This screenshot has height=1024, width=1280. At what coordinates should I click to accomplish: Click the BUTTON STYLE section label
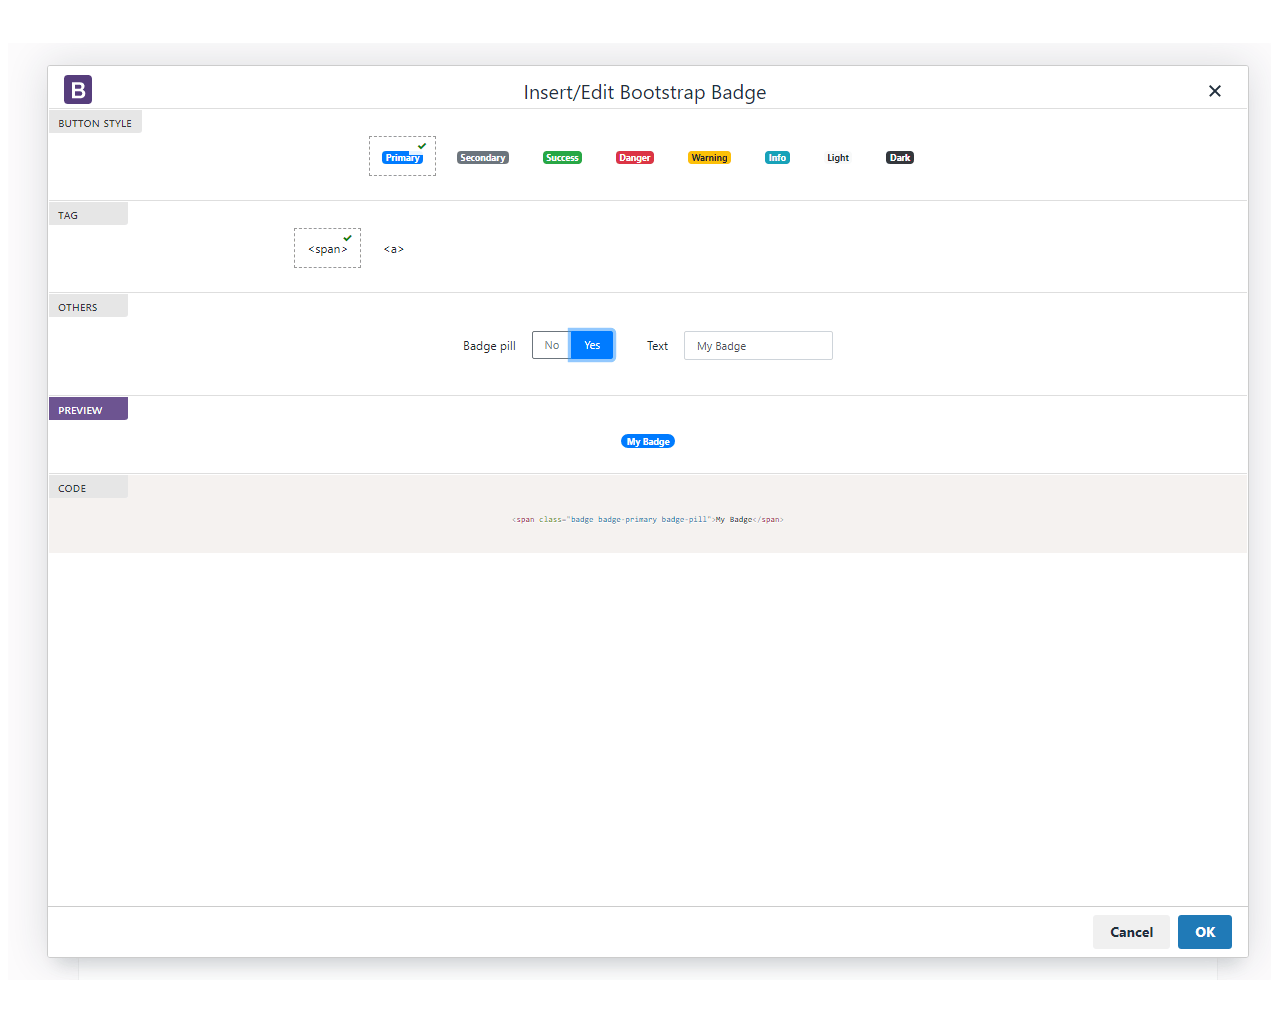click(x=95, y=123)
